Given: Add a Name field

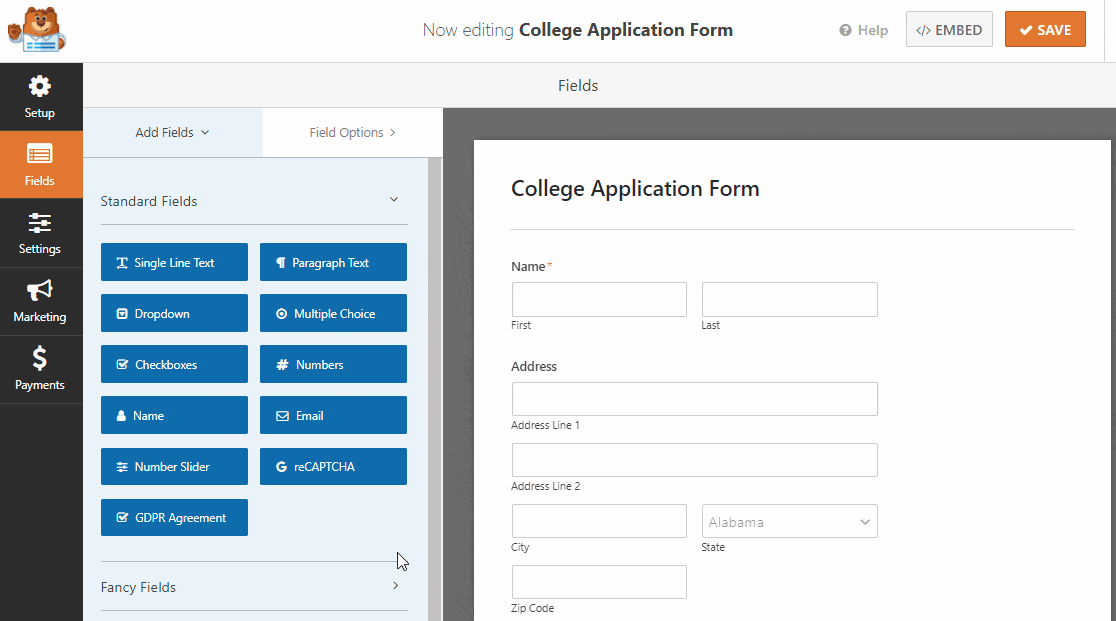Looking at the screenshot, I should click(x=174, y=415).
